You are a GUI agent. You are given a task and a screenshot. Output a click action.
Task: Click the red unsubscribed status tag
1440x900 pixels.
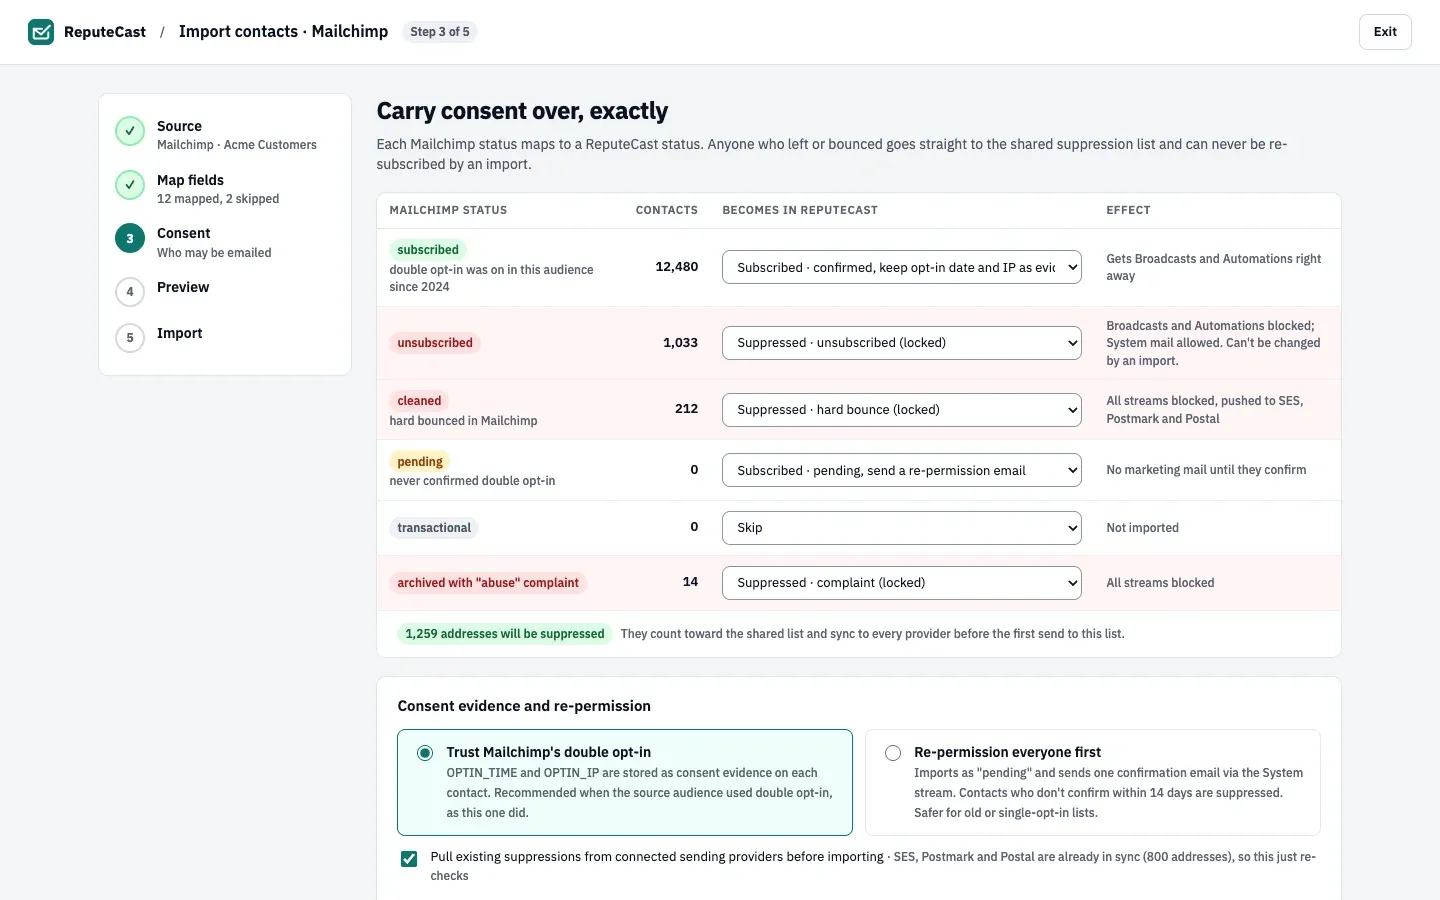click(x=435, y=343)
